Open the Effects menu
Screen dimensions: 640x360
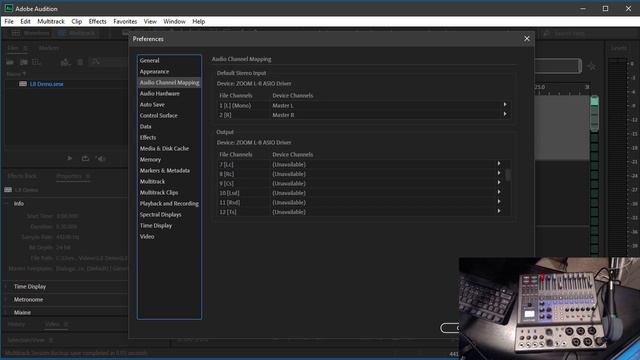point(98,21)
